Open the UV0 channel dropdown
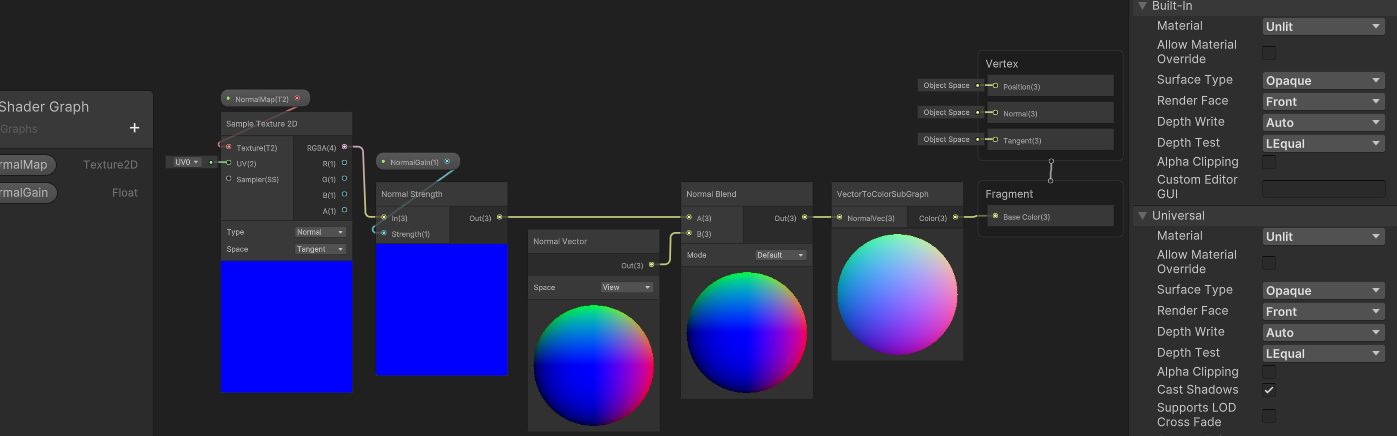 (187, 162)
